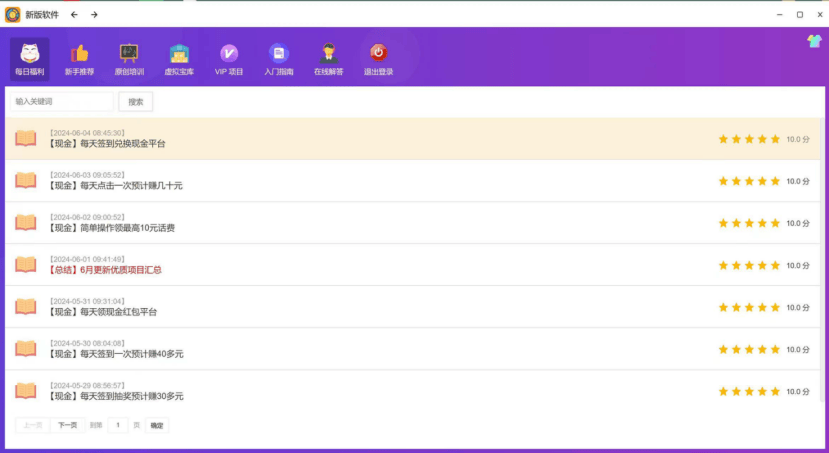829x453 pixels.
Task: Open the VIP 项目 icon
Action: pyautogui.click(x=229, y=54)
